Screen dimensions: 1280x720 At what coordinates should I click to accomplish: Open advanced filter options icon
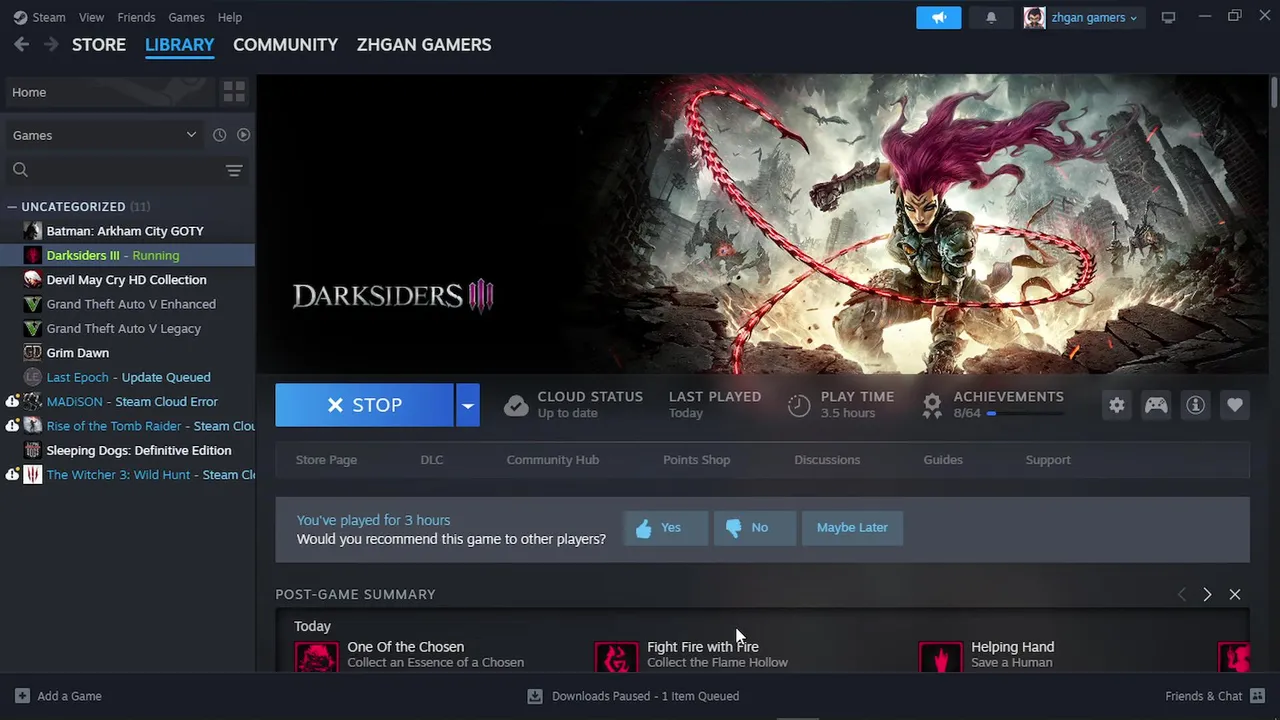pyautogui.click(x=234, y=171)
